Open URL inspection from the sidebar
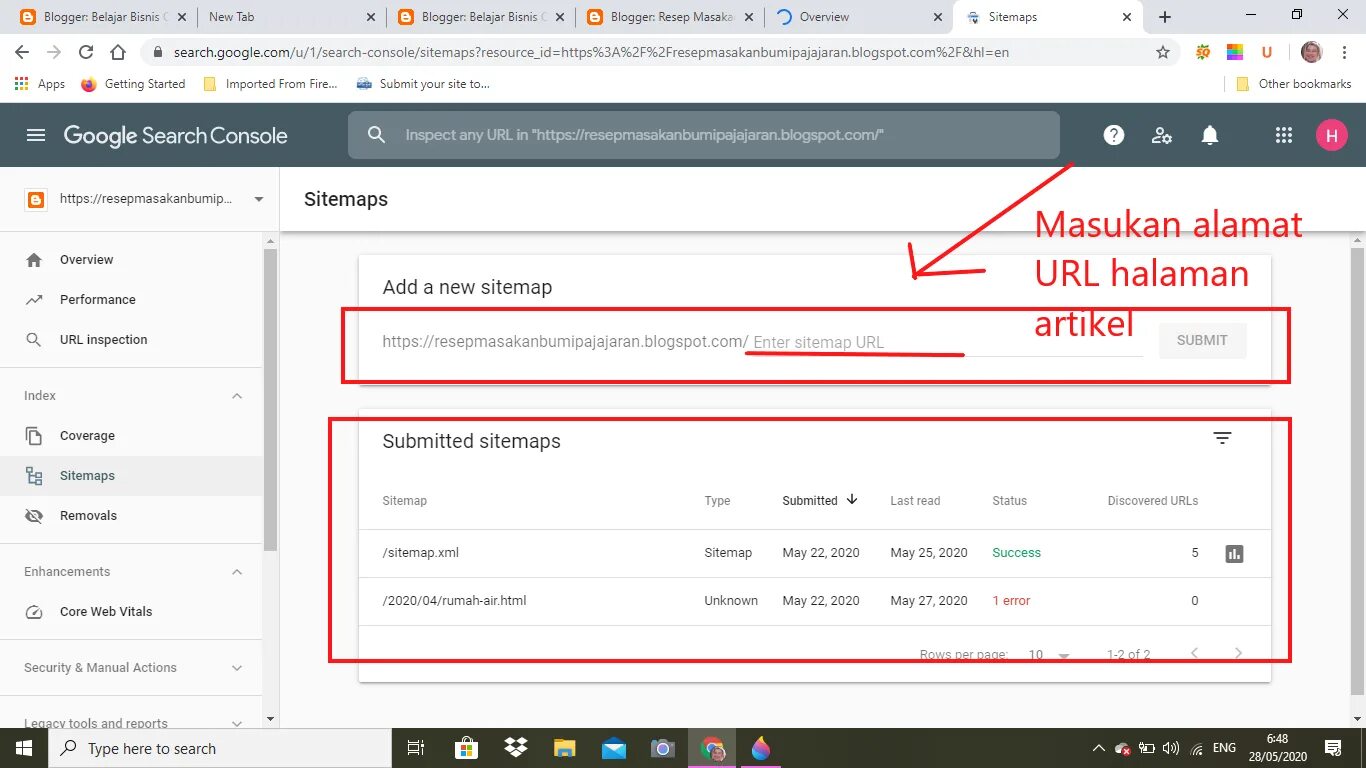 click(x=131, y=340)
